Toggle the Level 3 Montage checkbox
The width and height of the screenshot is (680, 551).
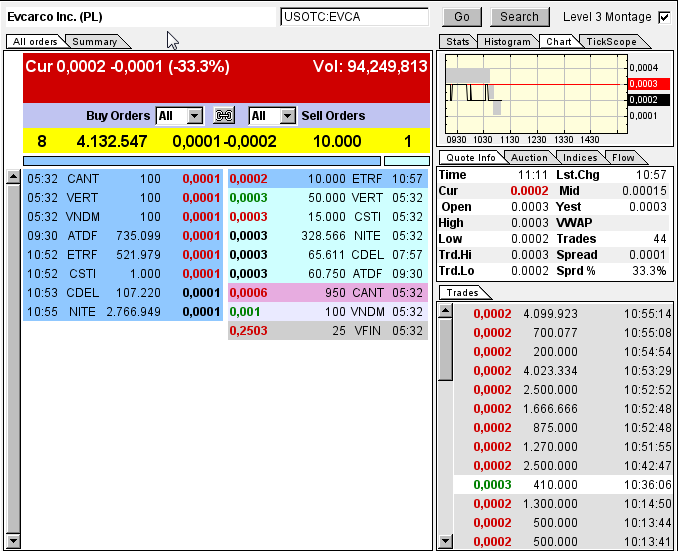pyautogui.click(x=664, y=17)
